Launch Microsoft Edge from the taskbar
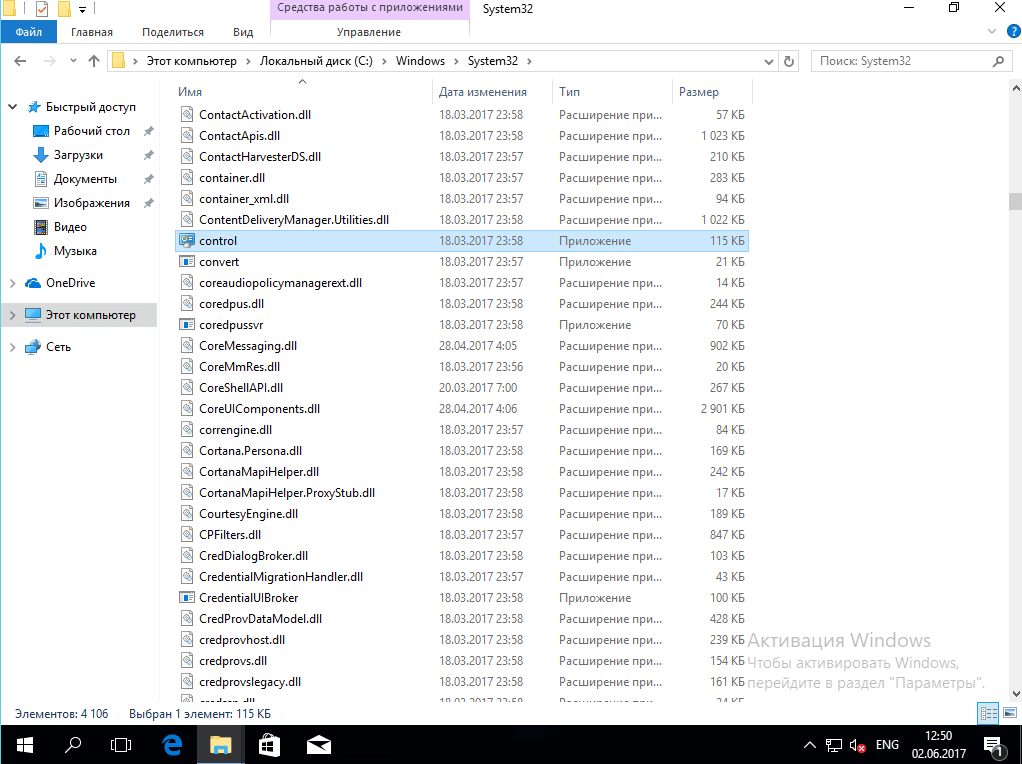The image size is (1022, 764). point(171,745)
